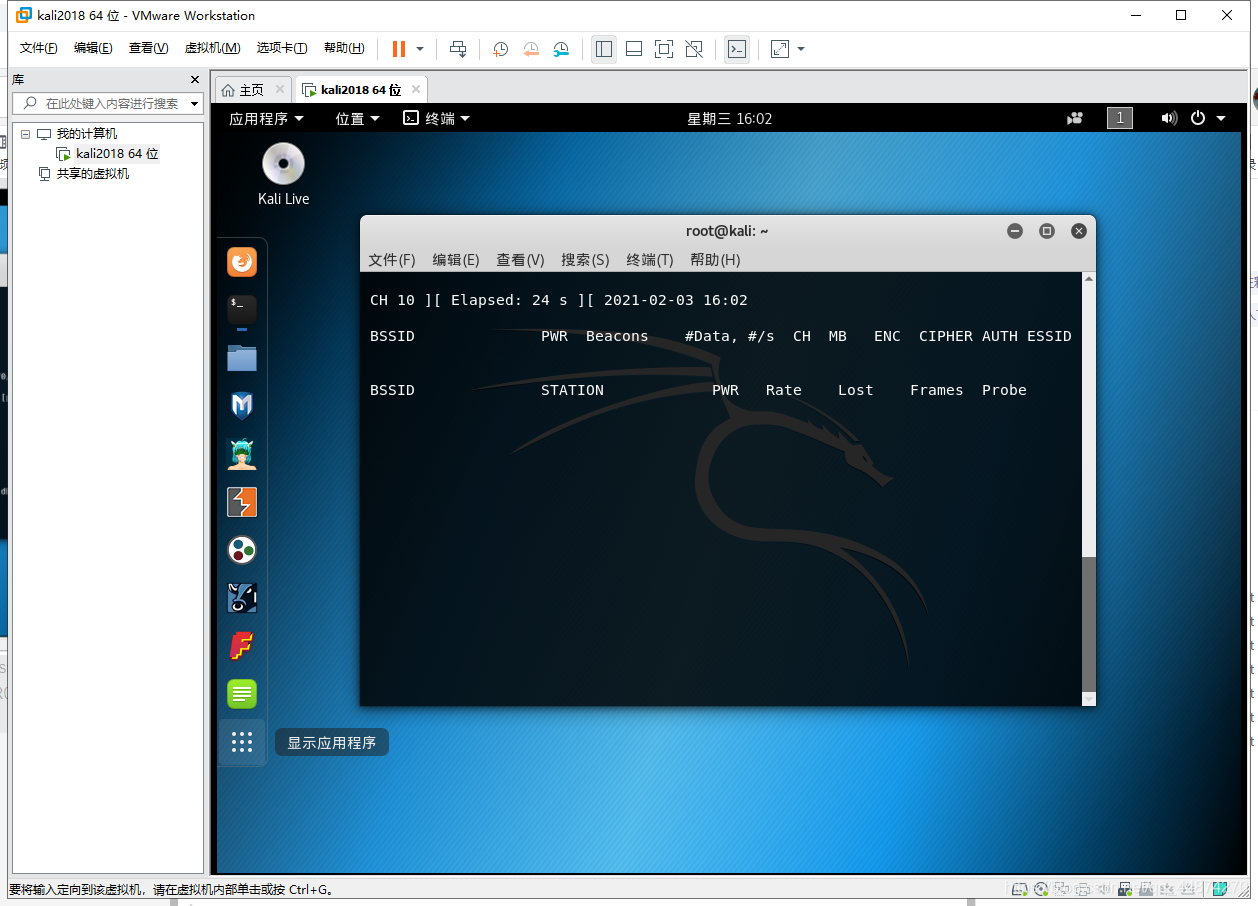Open the three-colored circle dock icon

click(242, 550)
